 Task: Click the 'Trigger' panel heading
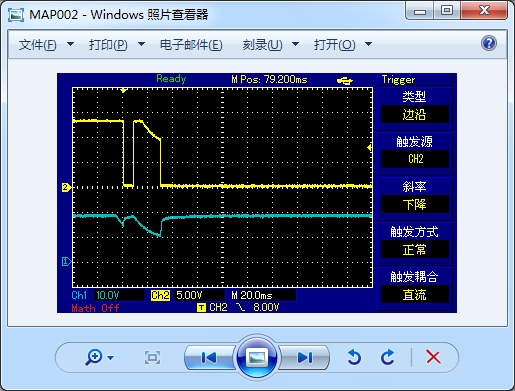[x=398, y=80]
